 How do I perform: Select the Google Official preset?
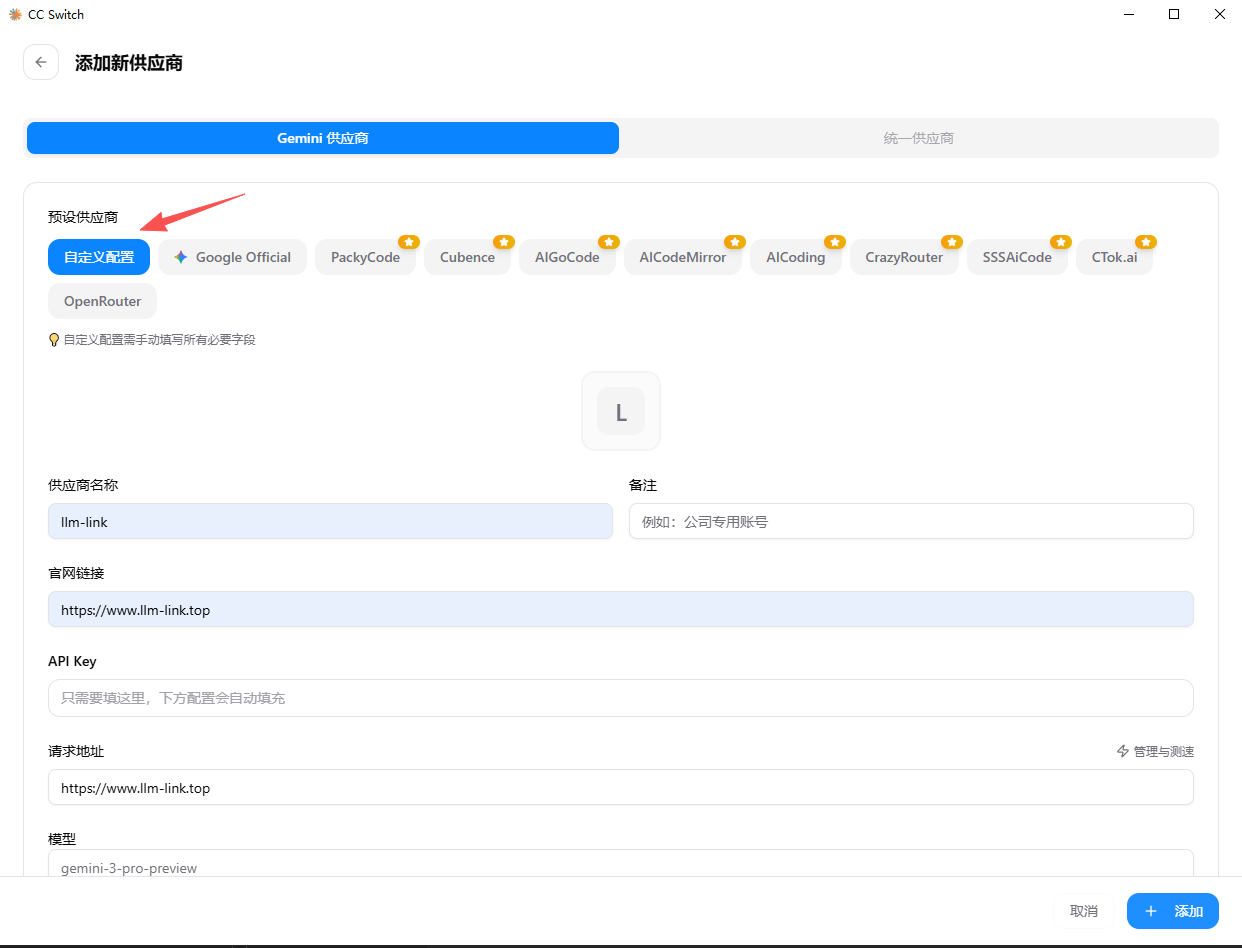(232, 257)
